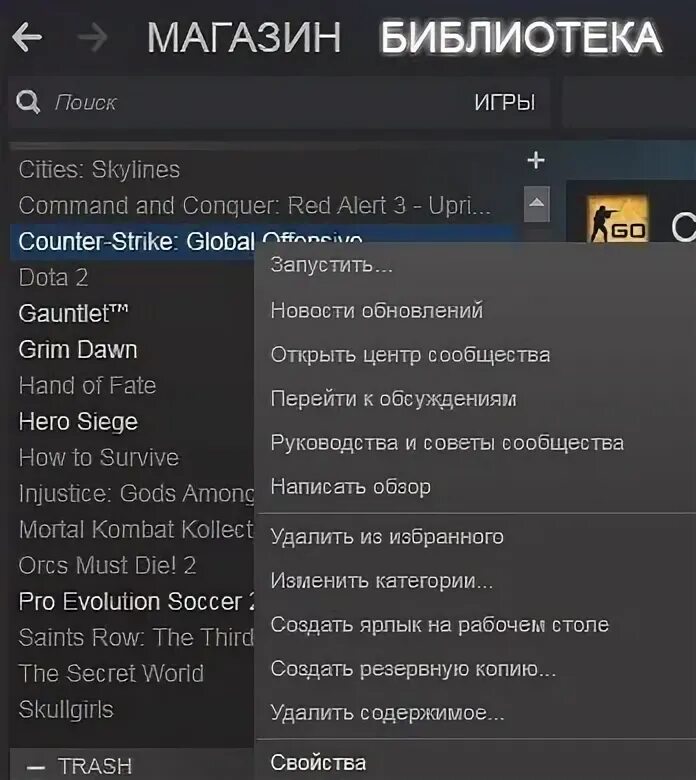Viewport: 696px width, 780px height.
Task: Open the ИГРЫ filter dropdown
Action: point(504,102)
